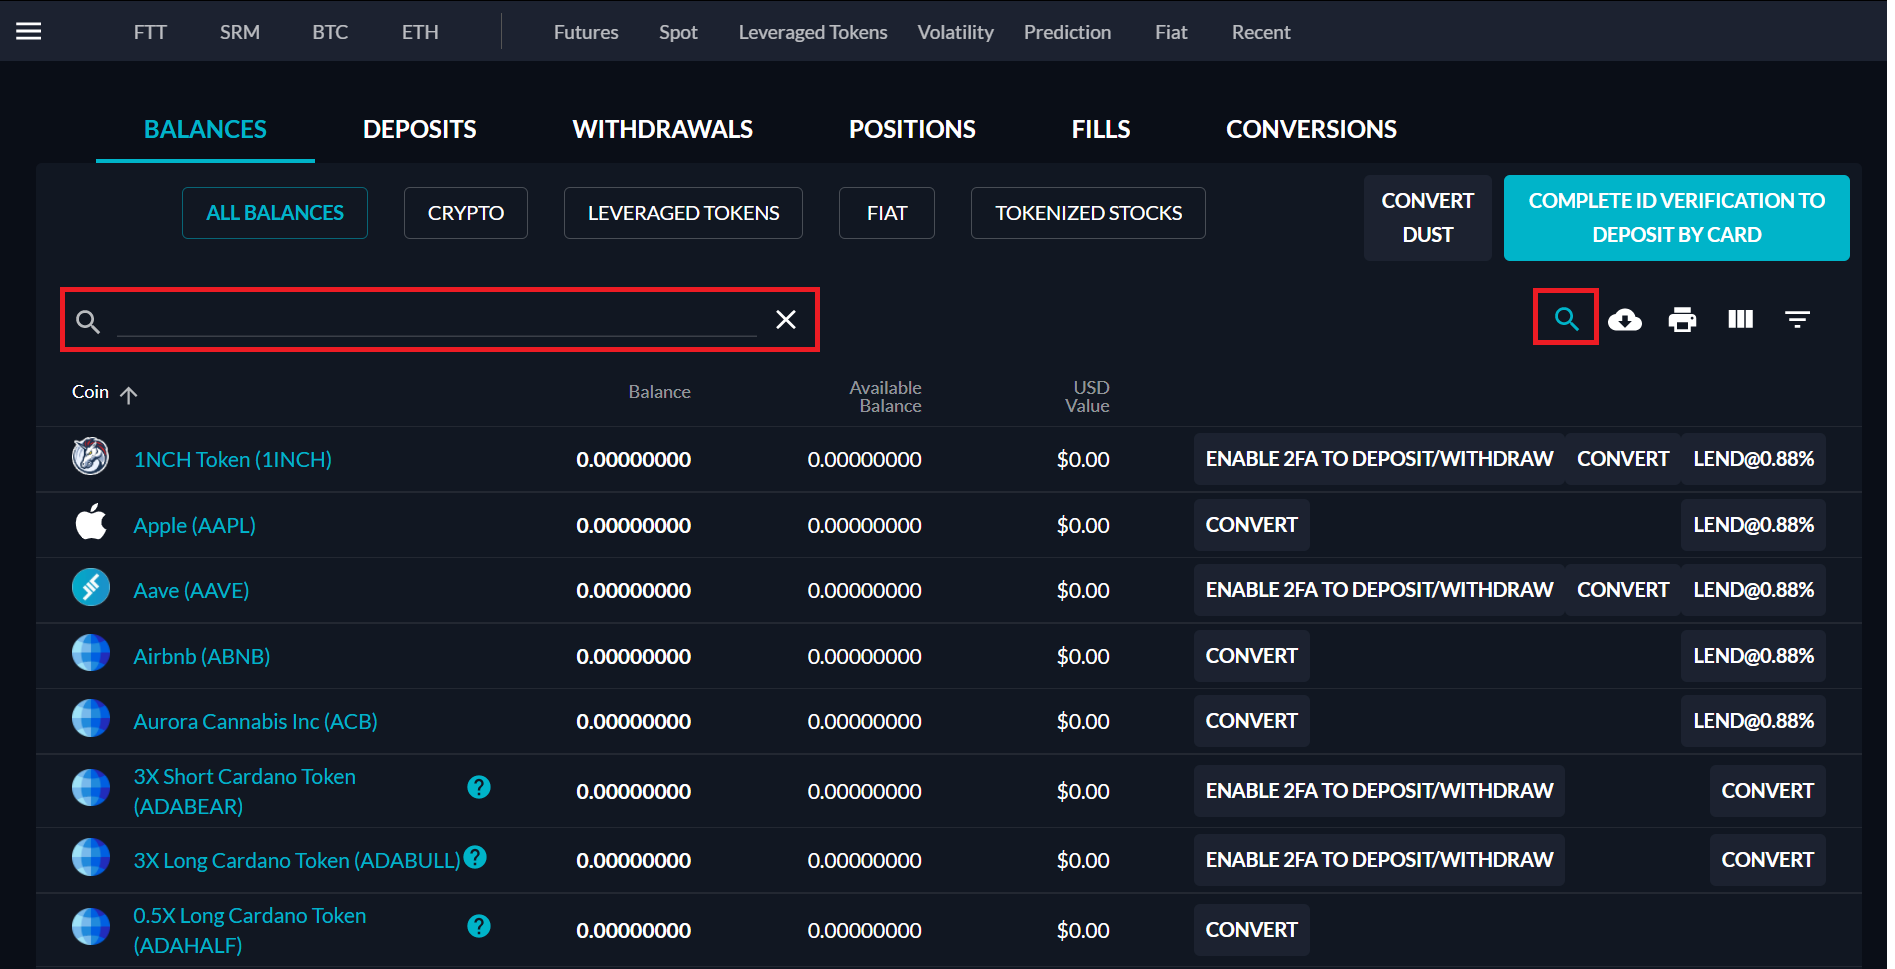Click help icon next to ADABEAR token

(x=479, y=787)
